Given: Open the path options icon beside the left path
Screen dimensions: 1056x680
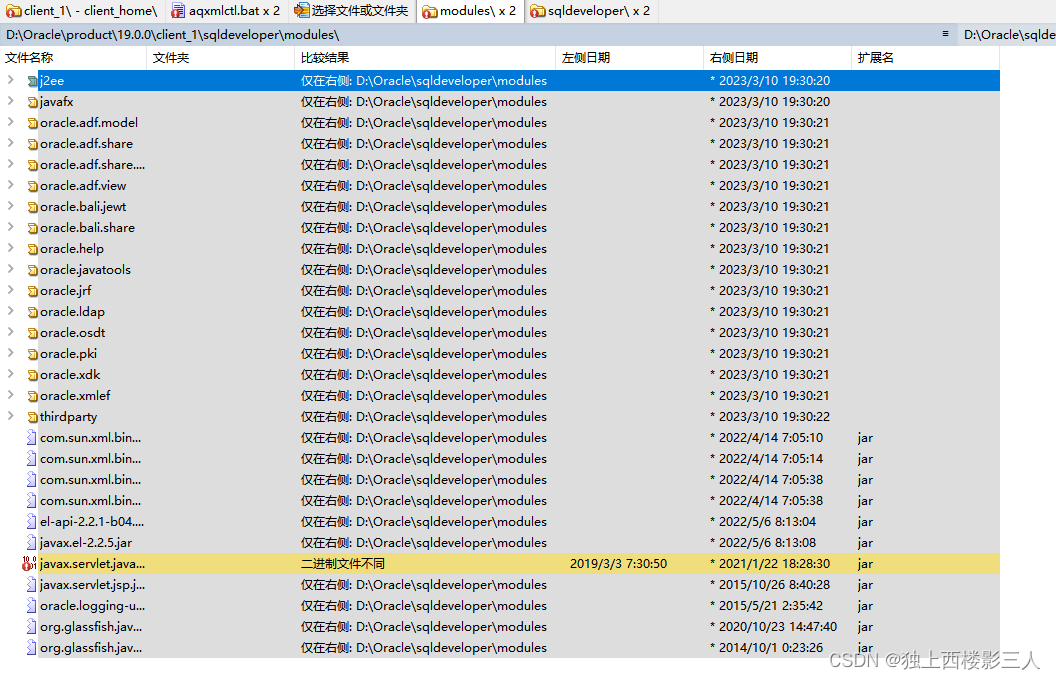Looking at the screenshot, I should point(946,34).
